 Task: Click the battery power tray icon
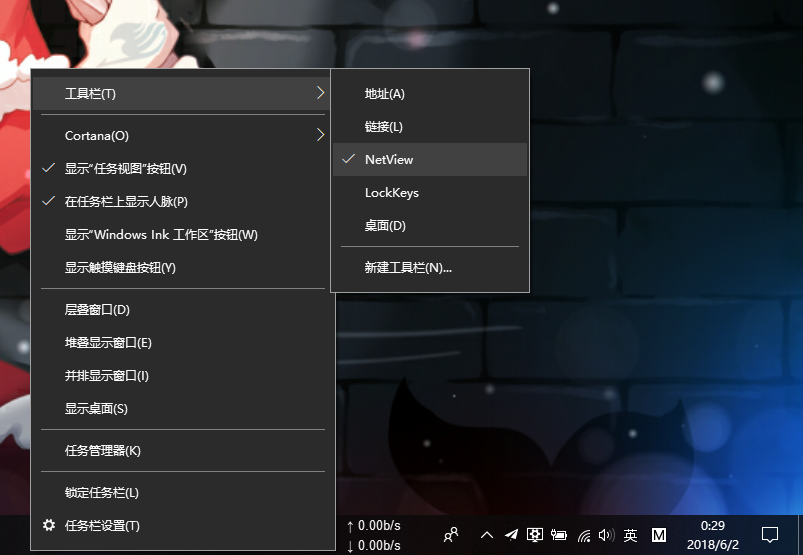(558, 535)
